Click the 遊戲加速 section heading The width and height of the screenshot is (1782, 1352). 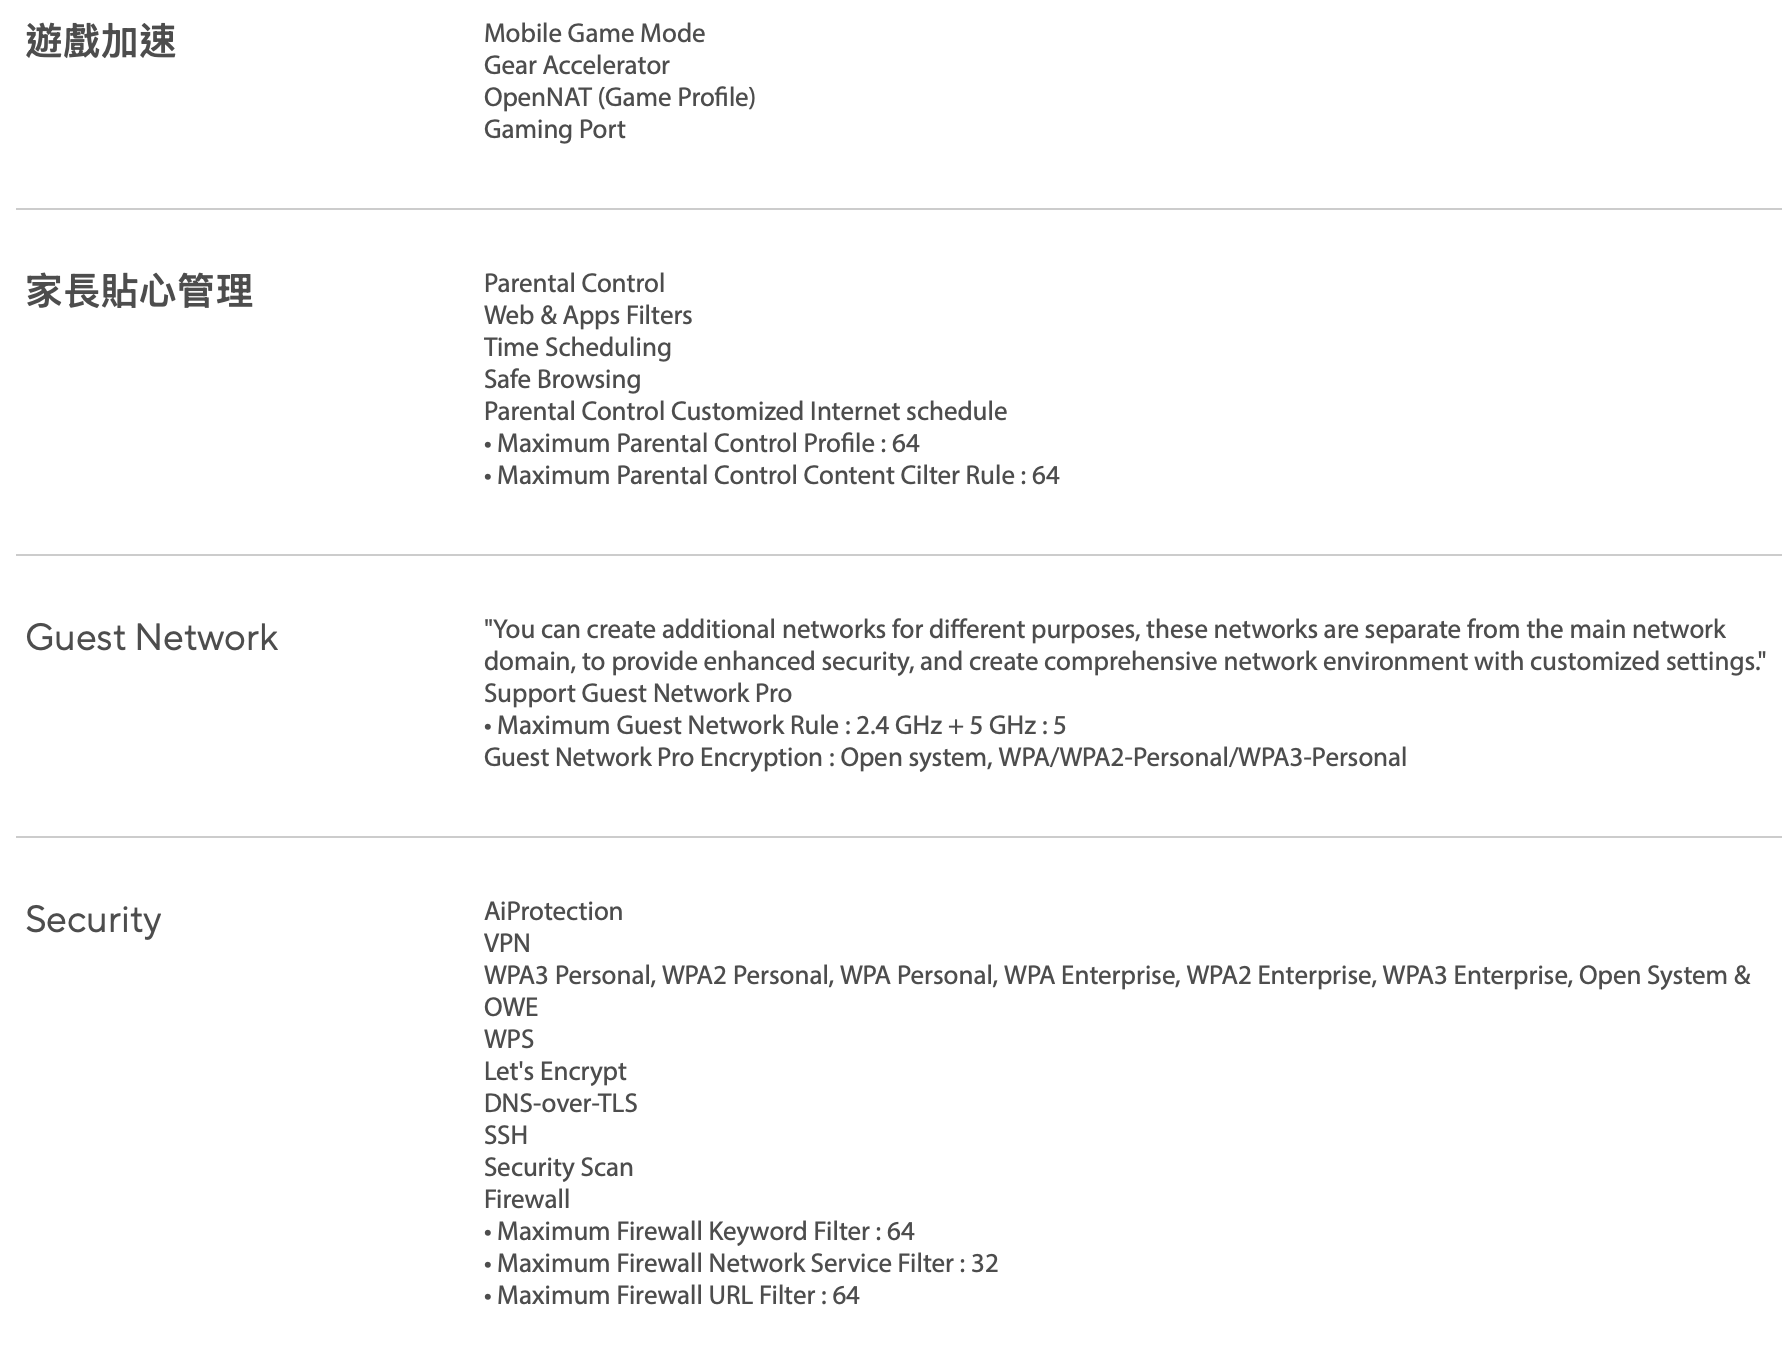pos(101,42)
